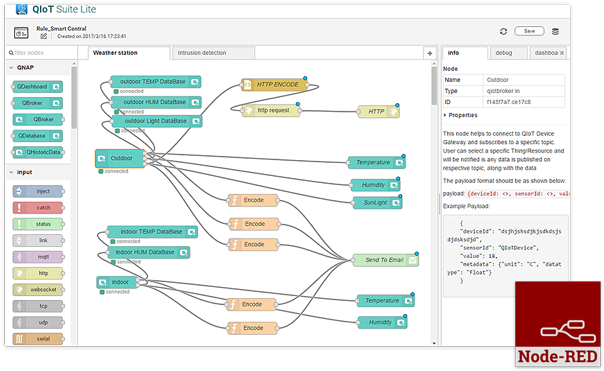This screenshot has width=604, height=371.
Task: Select the http input palette node
Action: [x=38, y=273]
